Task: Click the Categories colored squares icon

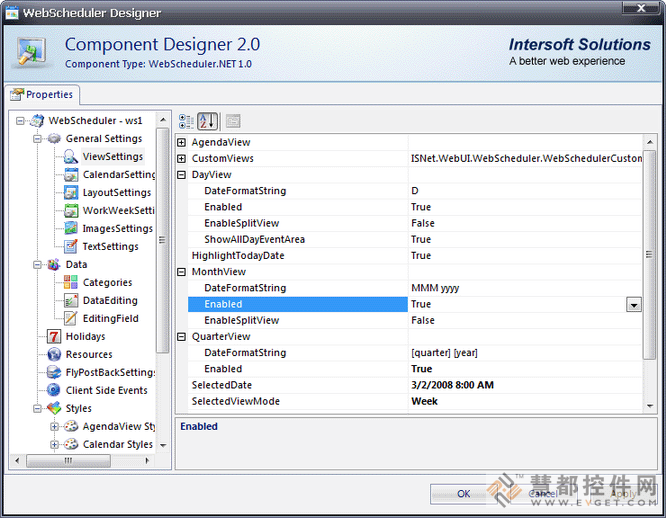Action: point(71,282)
